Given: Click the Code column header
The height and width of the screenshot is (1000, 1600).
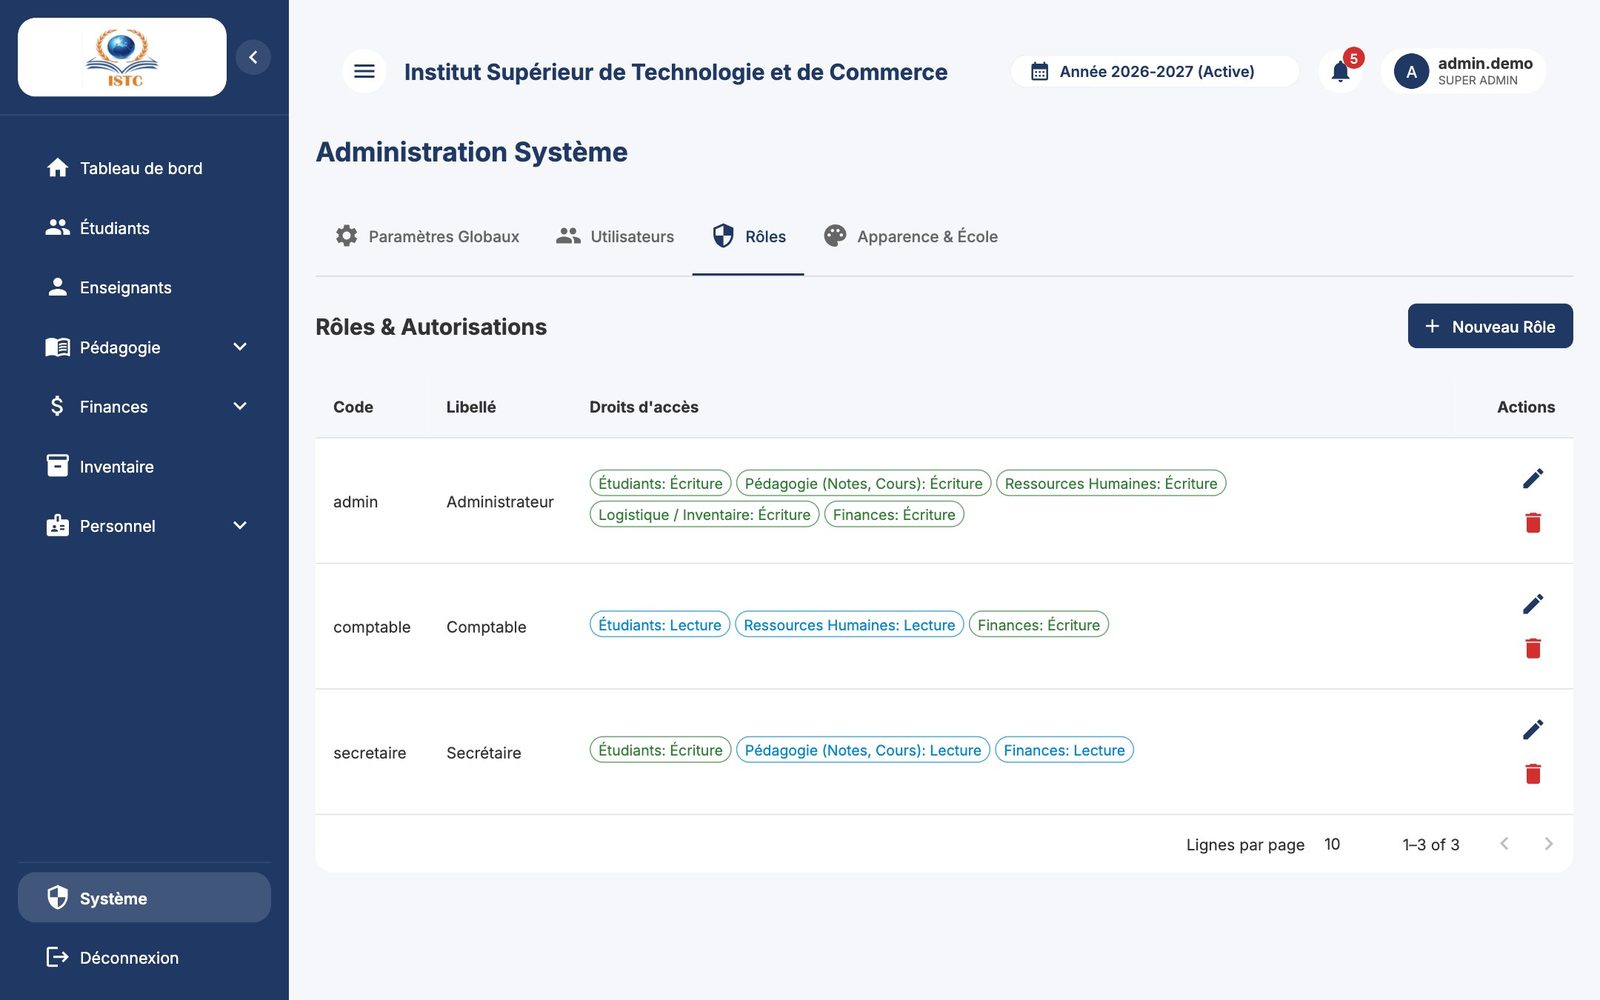Looking at the screenshot, I should click(353, 407).
